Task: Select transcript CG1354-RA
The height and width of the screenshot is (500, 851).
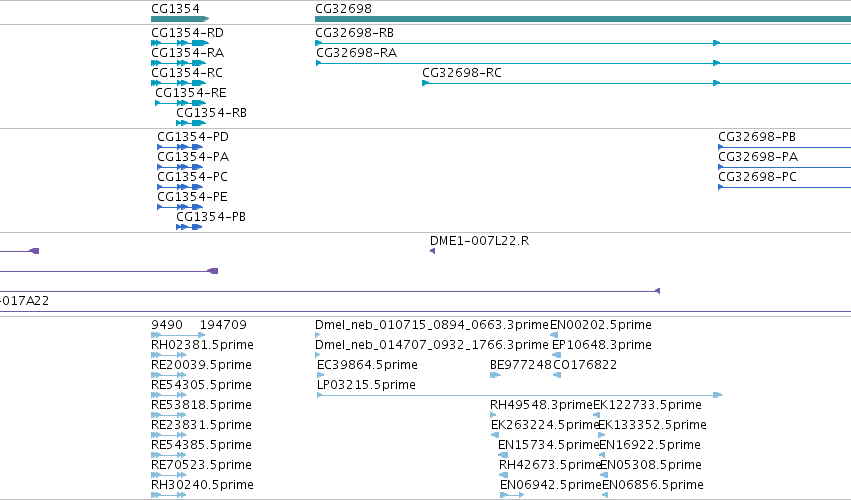Action: coord(187,53)
